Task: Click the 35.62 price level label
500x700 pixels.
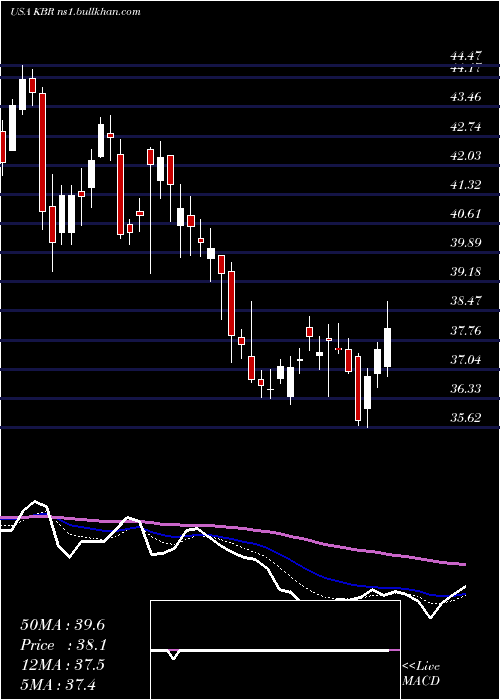Action: click(466, 417)
